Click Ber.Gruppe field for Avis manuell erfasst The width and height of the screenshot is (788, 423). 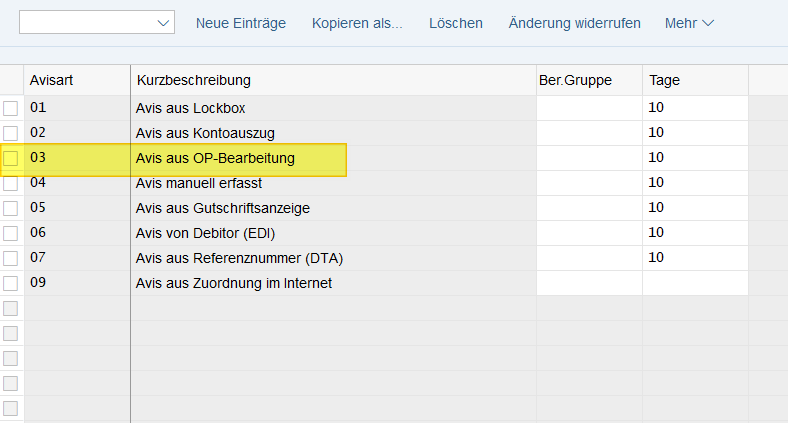pyautogui.click(x=589, y=183)
